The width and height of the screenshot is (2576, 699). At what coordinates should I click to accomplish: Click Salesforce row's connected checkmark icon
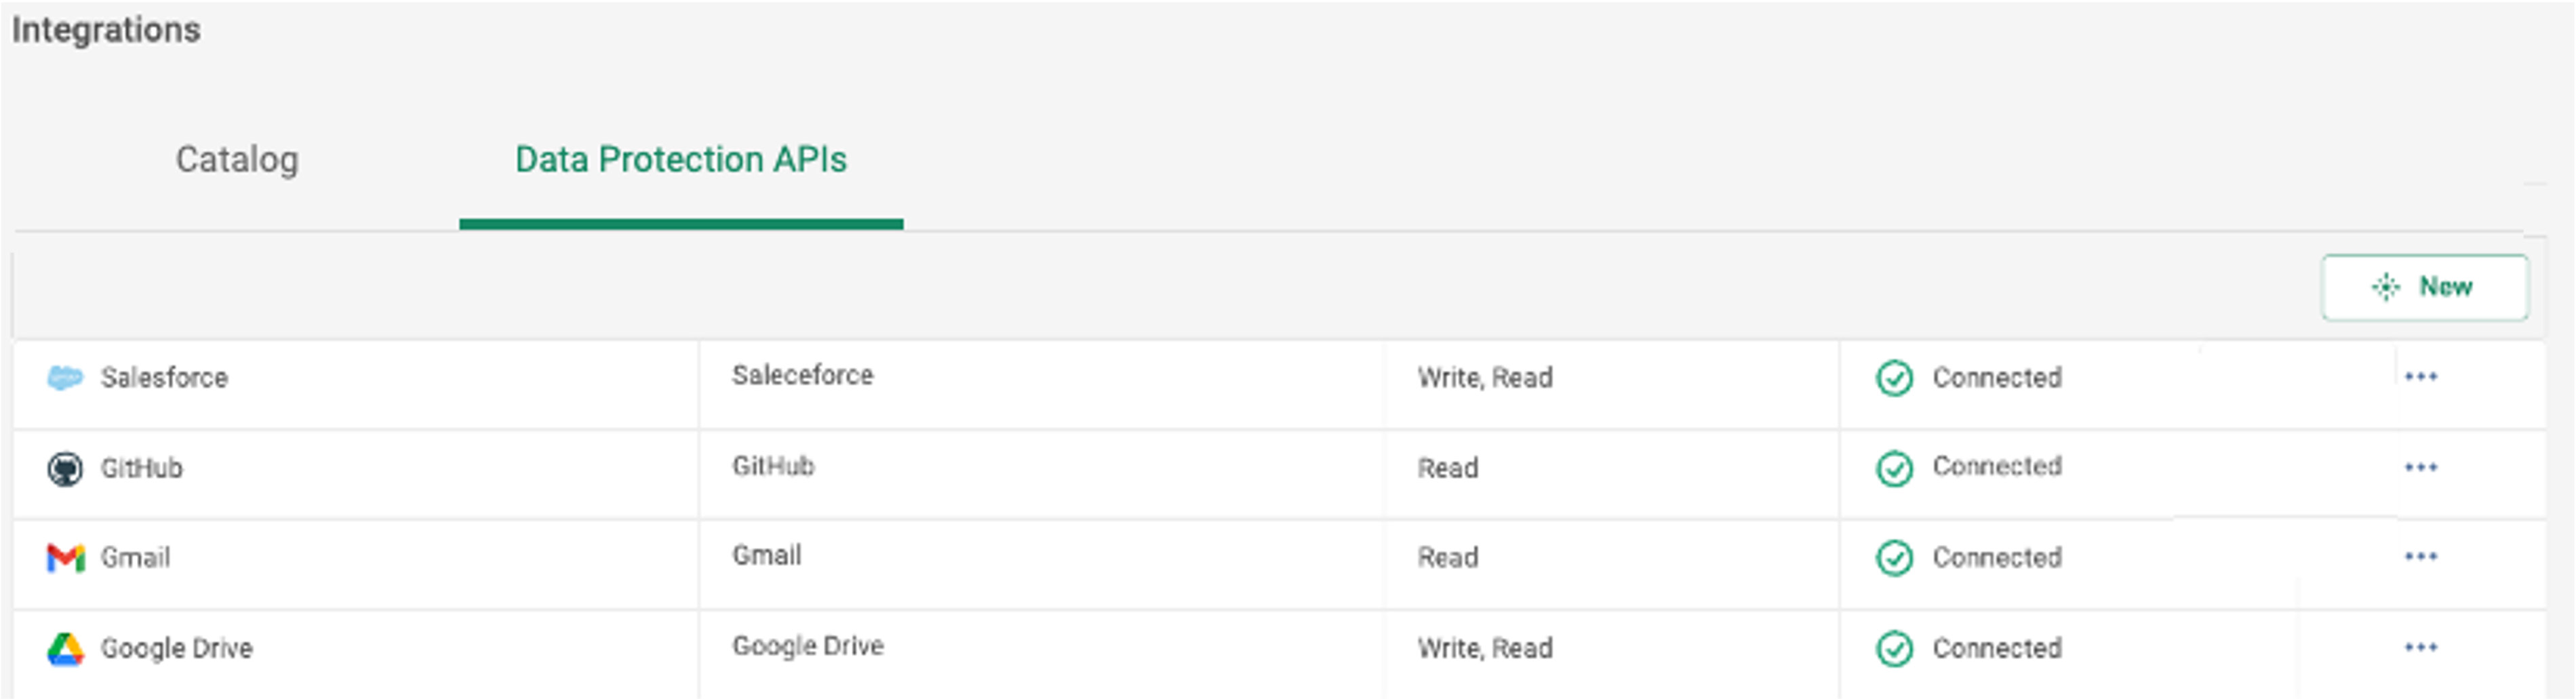[1894, 378]
